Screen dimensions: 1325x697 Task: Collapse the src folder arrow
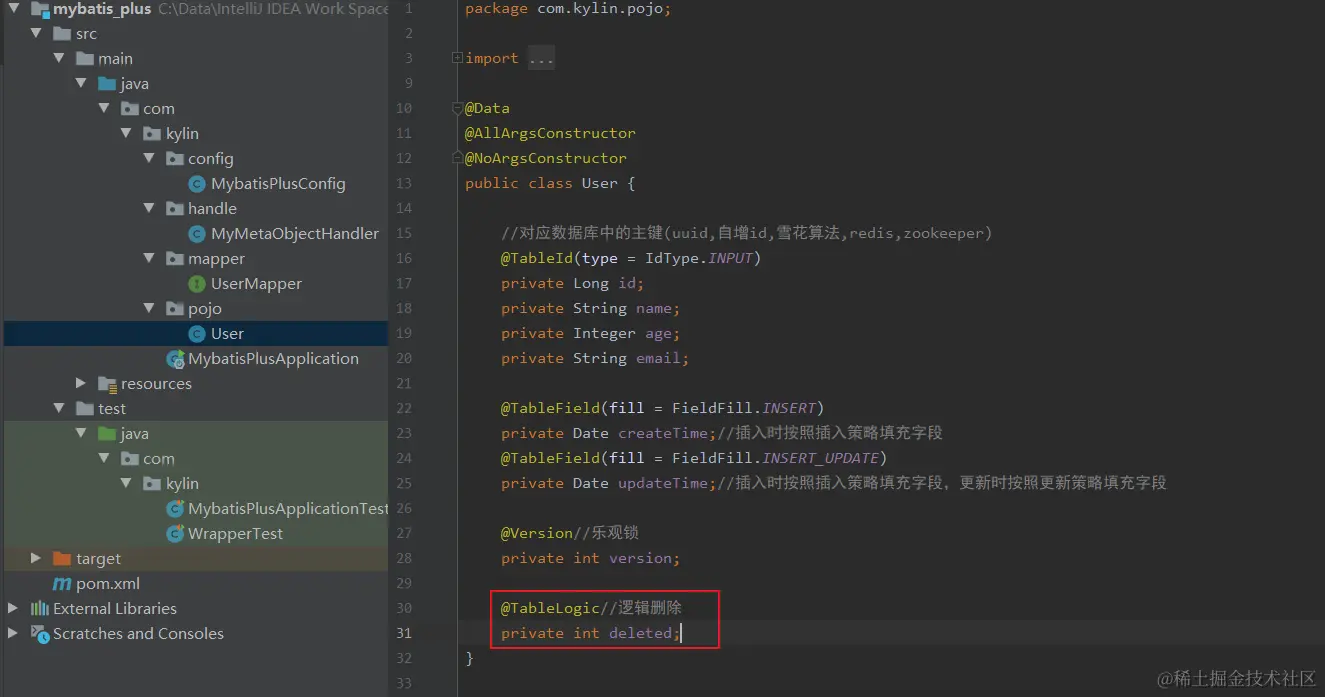(x=37, y=33)
